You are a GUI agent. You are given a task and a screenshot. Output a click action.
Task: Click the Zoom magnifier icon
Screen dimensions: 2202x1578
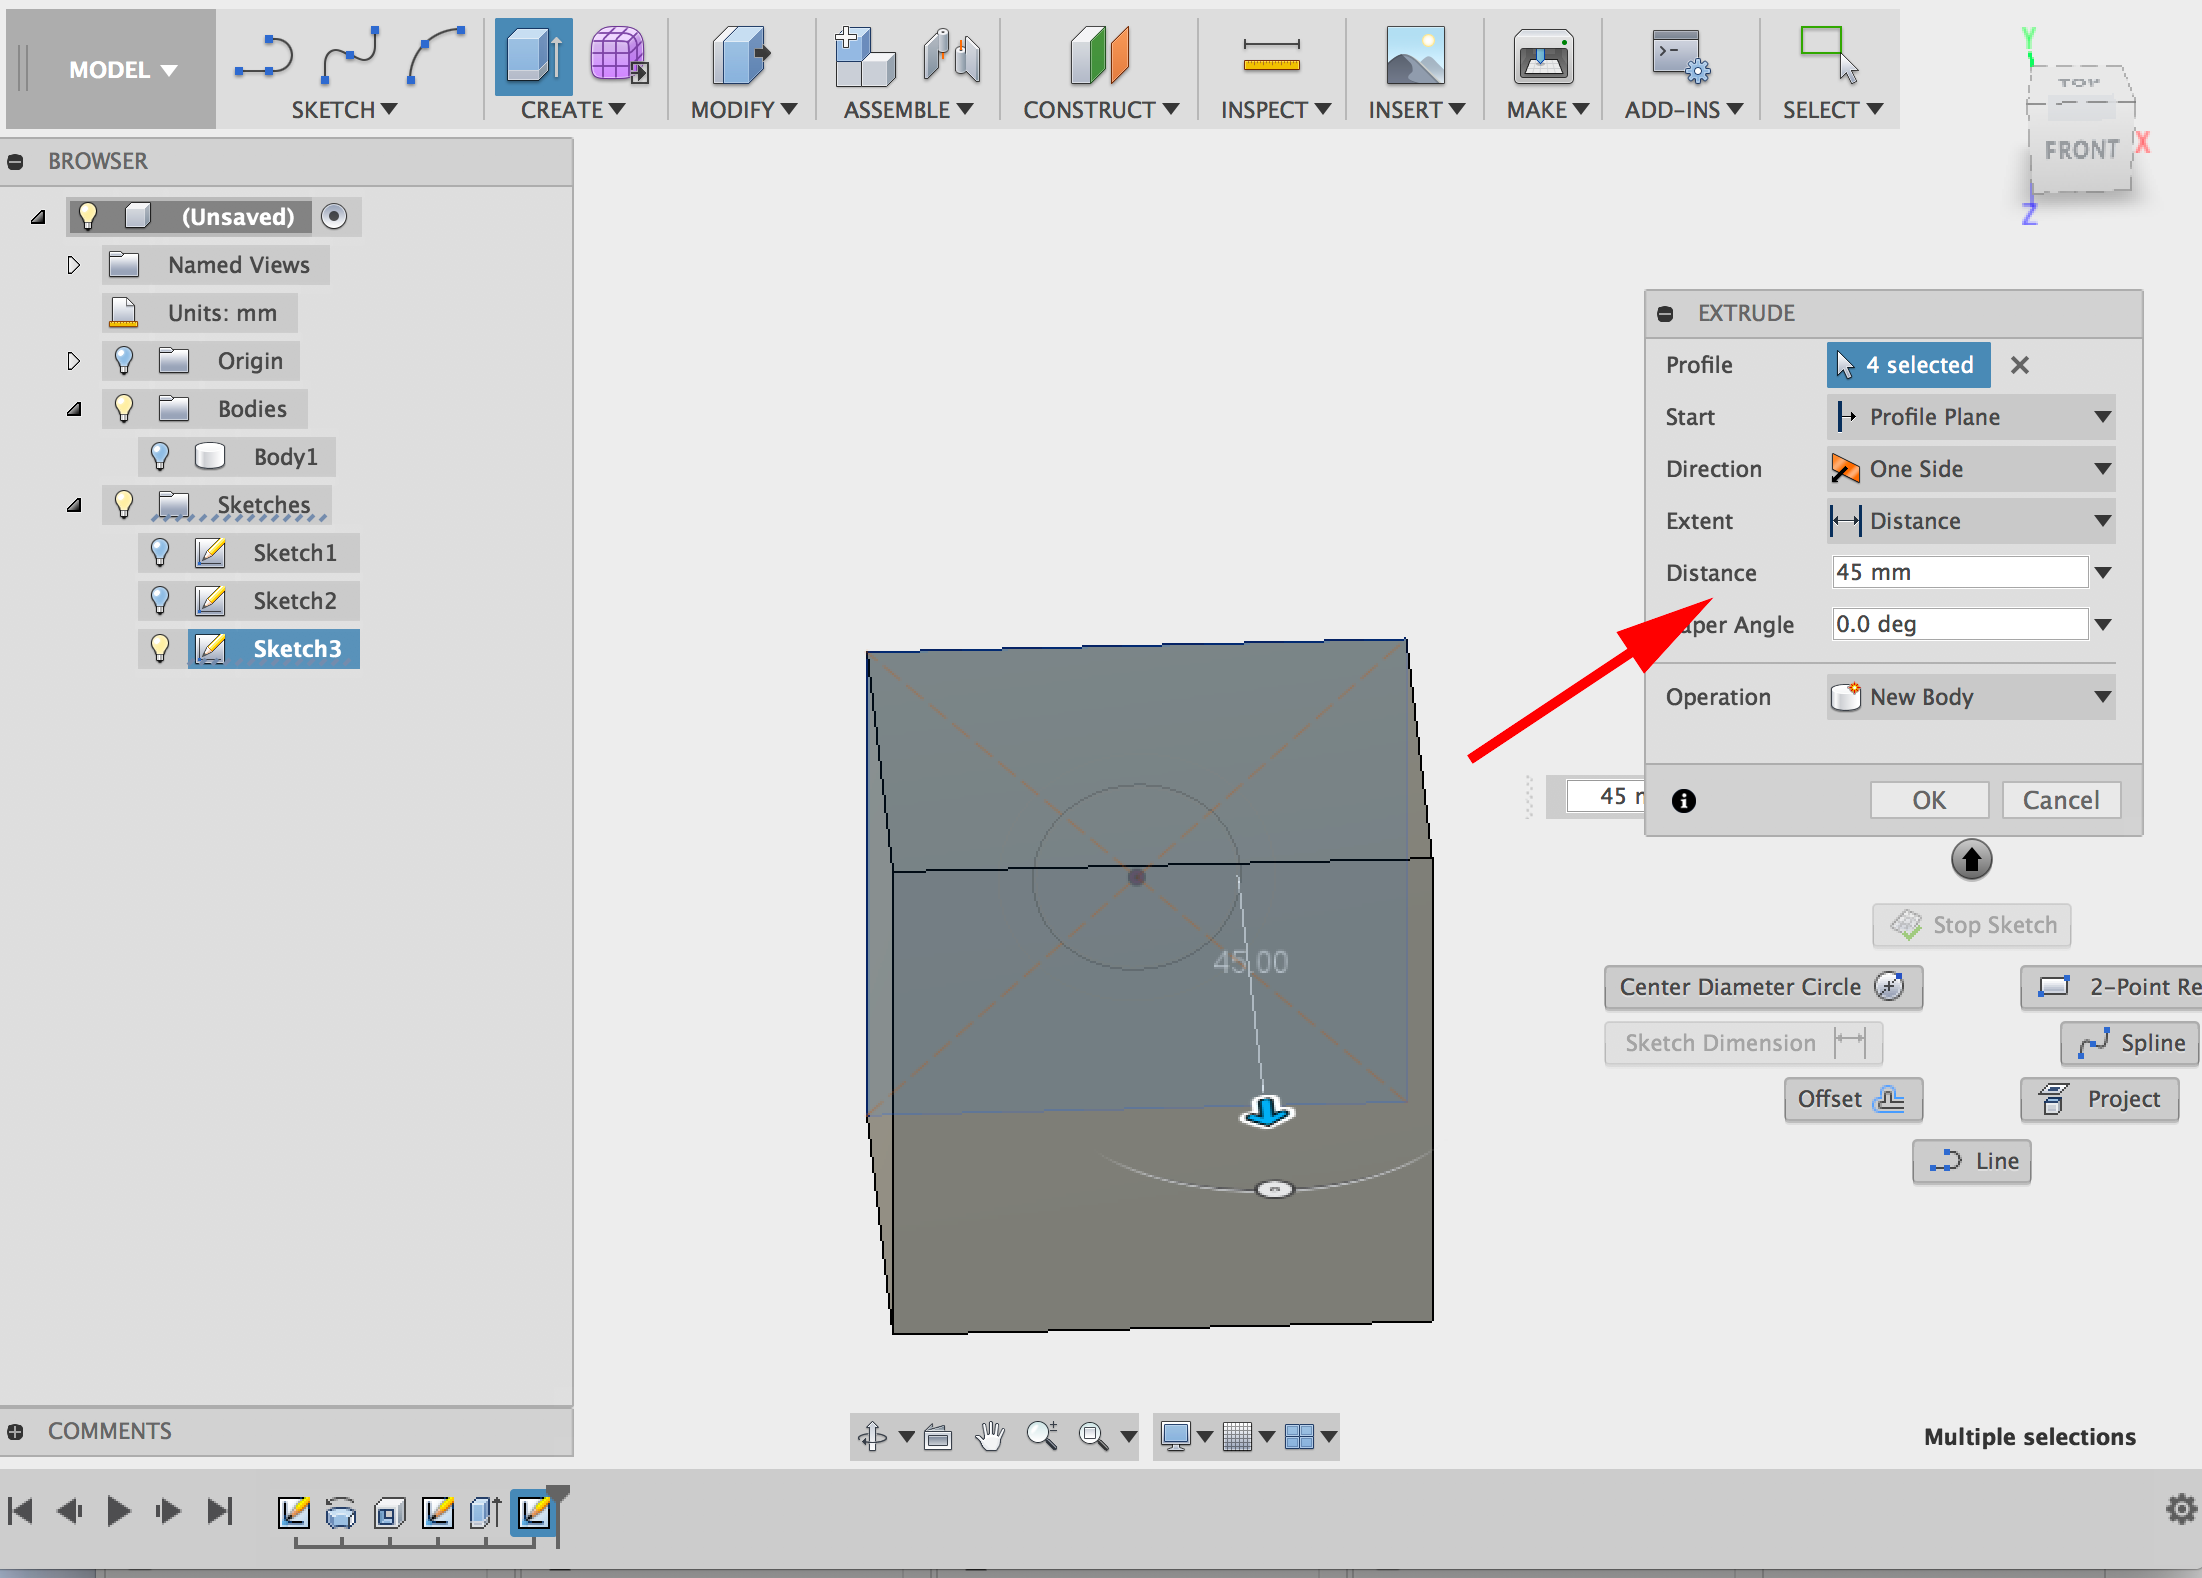(1042, 1436)
